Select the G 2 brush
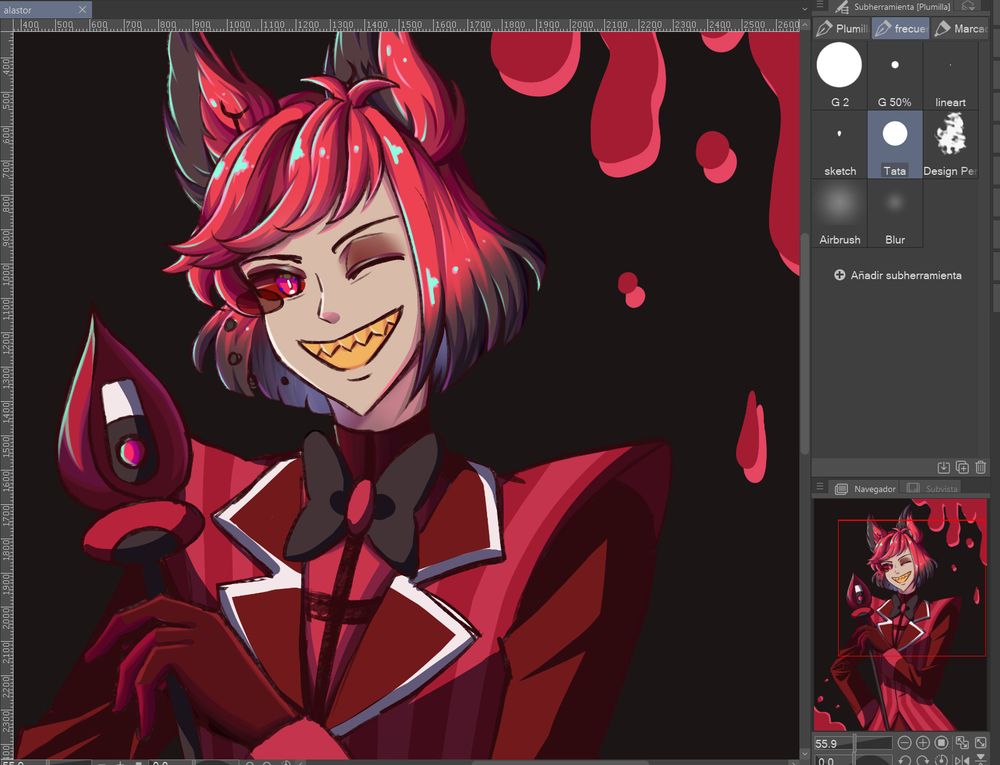 coord(839,76)
